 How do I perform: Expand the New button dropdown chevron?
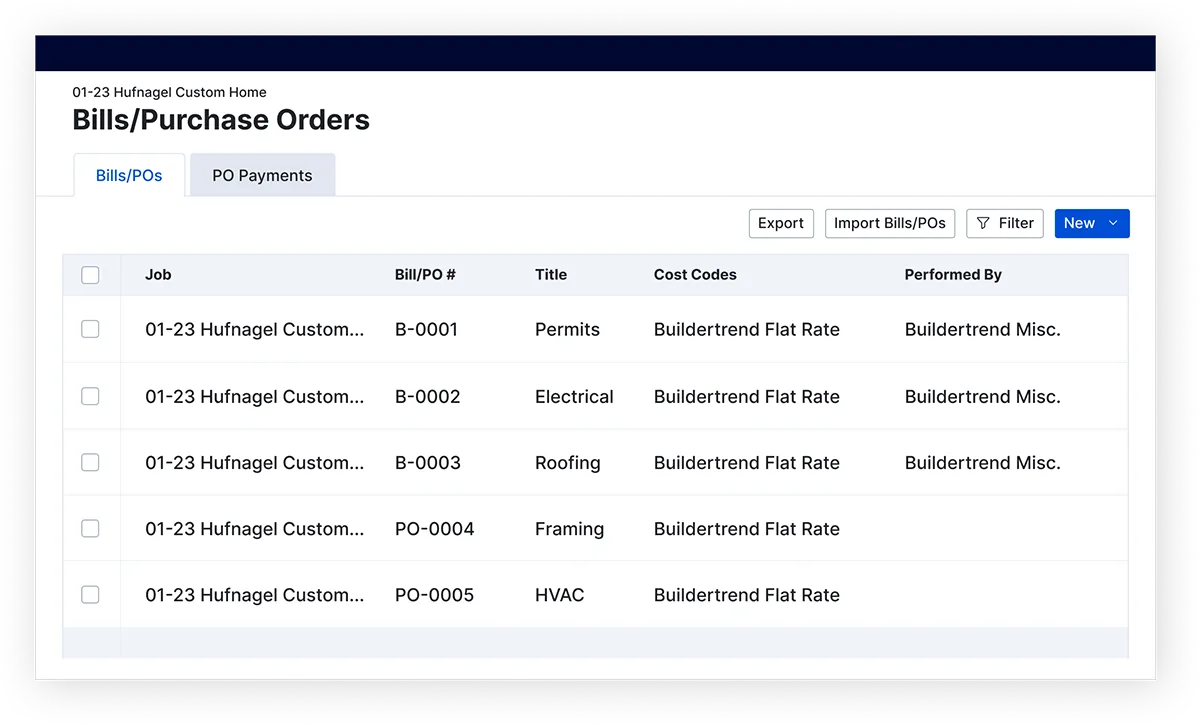(x=1113, y=224)
